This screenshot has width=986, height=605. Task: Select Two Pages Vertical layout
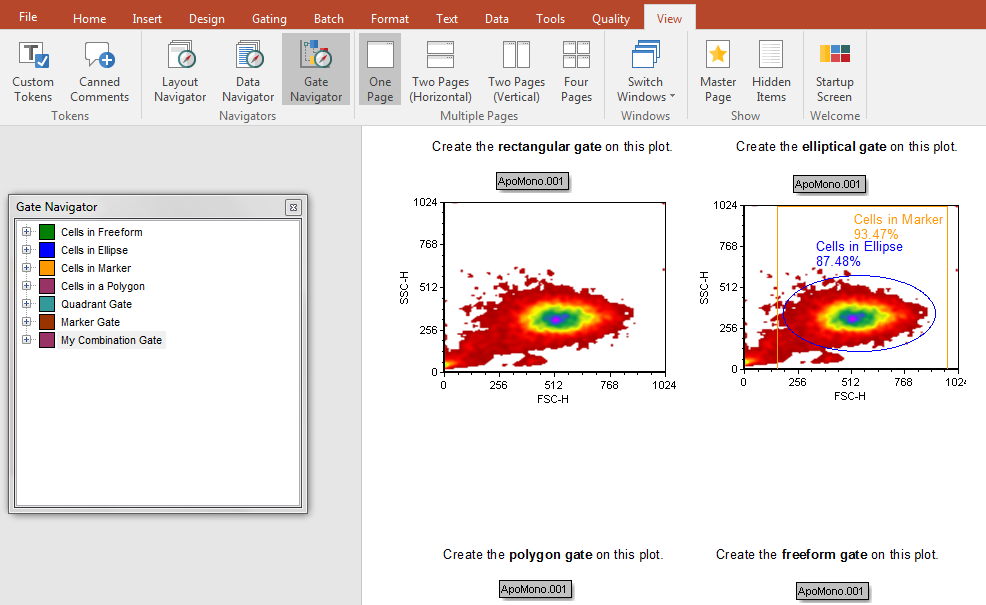click(x=516, y=72)
